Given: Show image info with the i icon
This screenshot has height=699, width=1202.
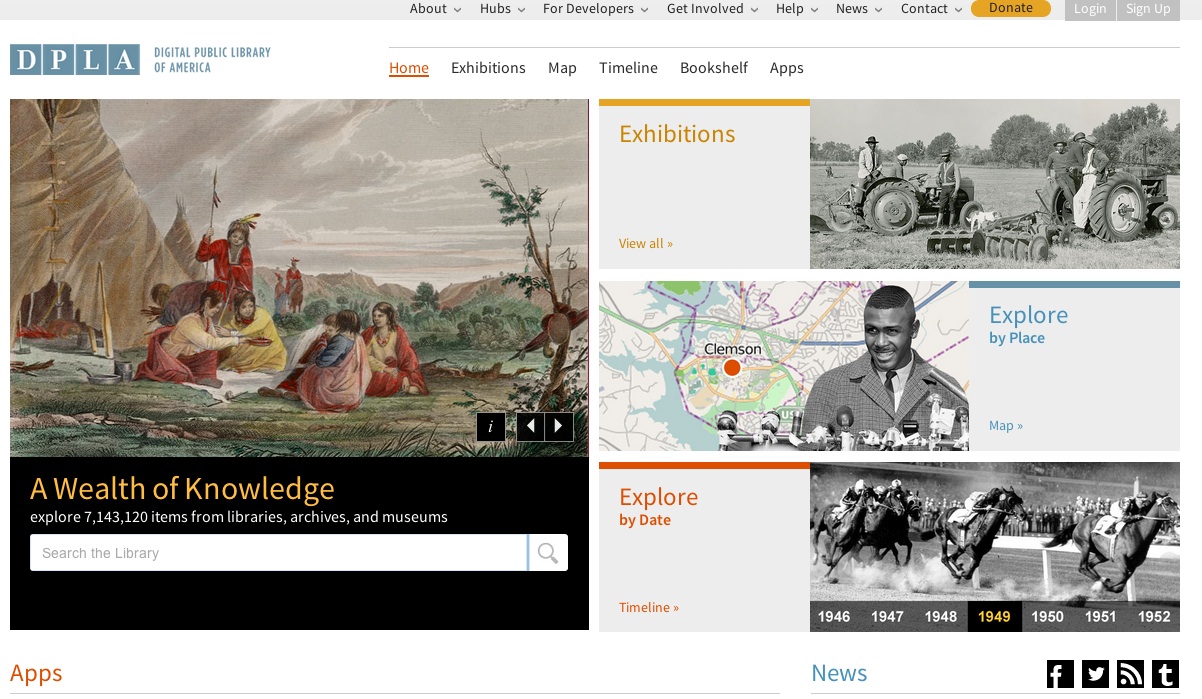Looking at the screenshot, I should coord(491,427).
